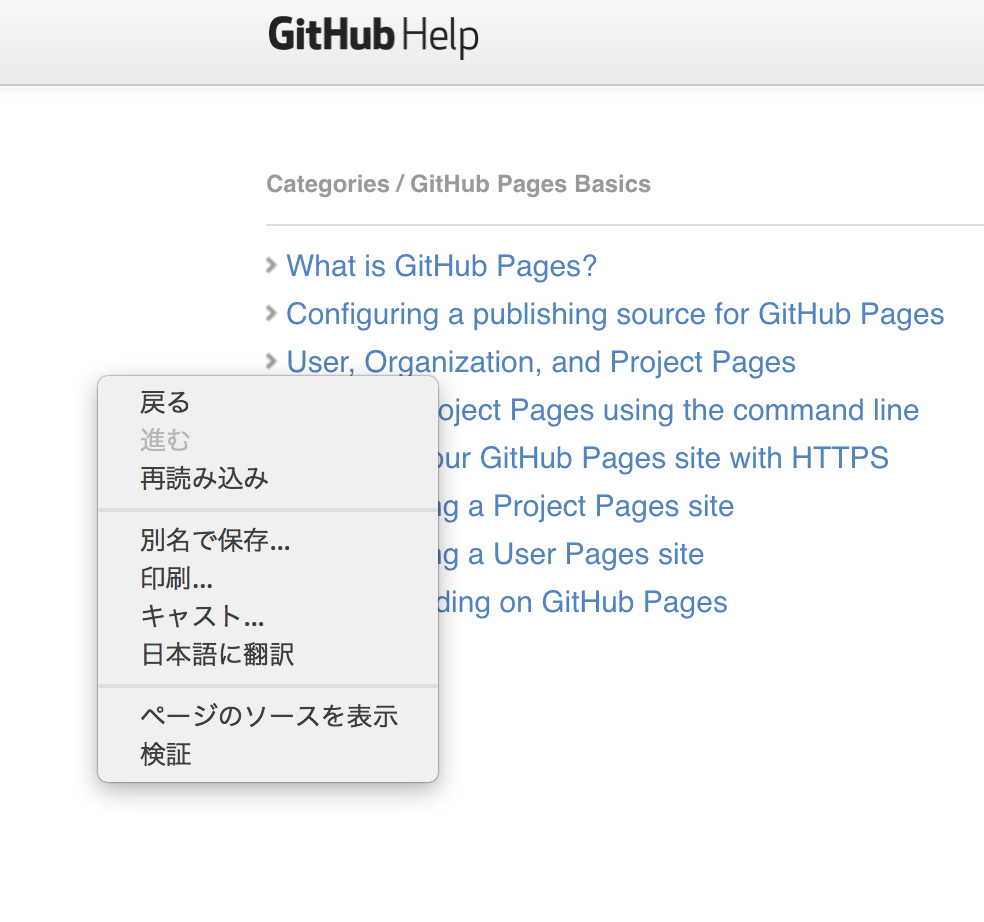Viewport: 984px width, 922px height.
Task: Click 'GitHub Pages Basics' breadcrumb text
Action: [530, 184]
